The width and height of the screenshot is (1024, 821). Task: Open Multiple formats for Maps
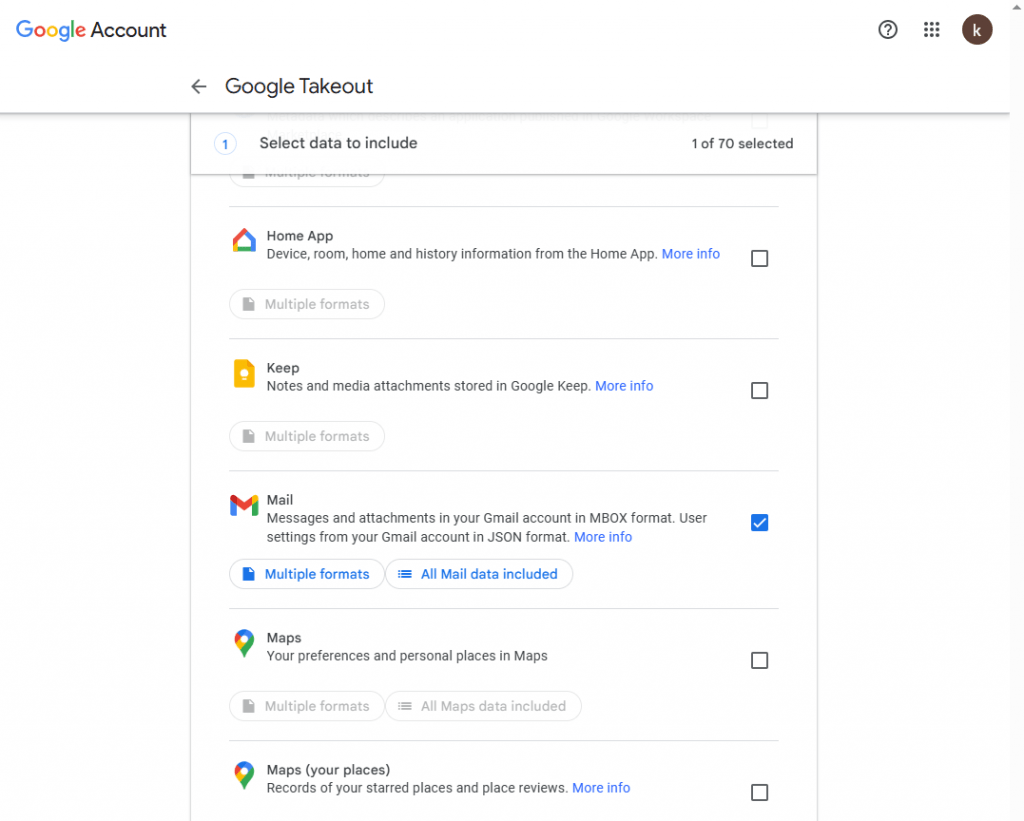coord(307,706)
